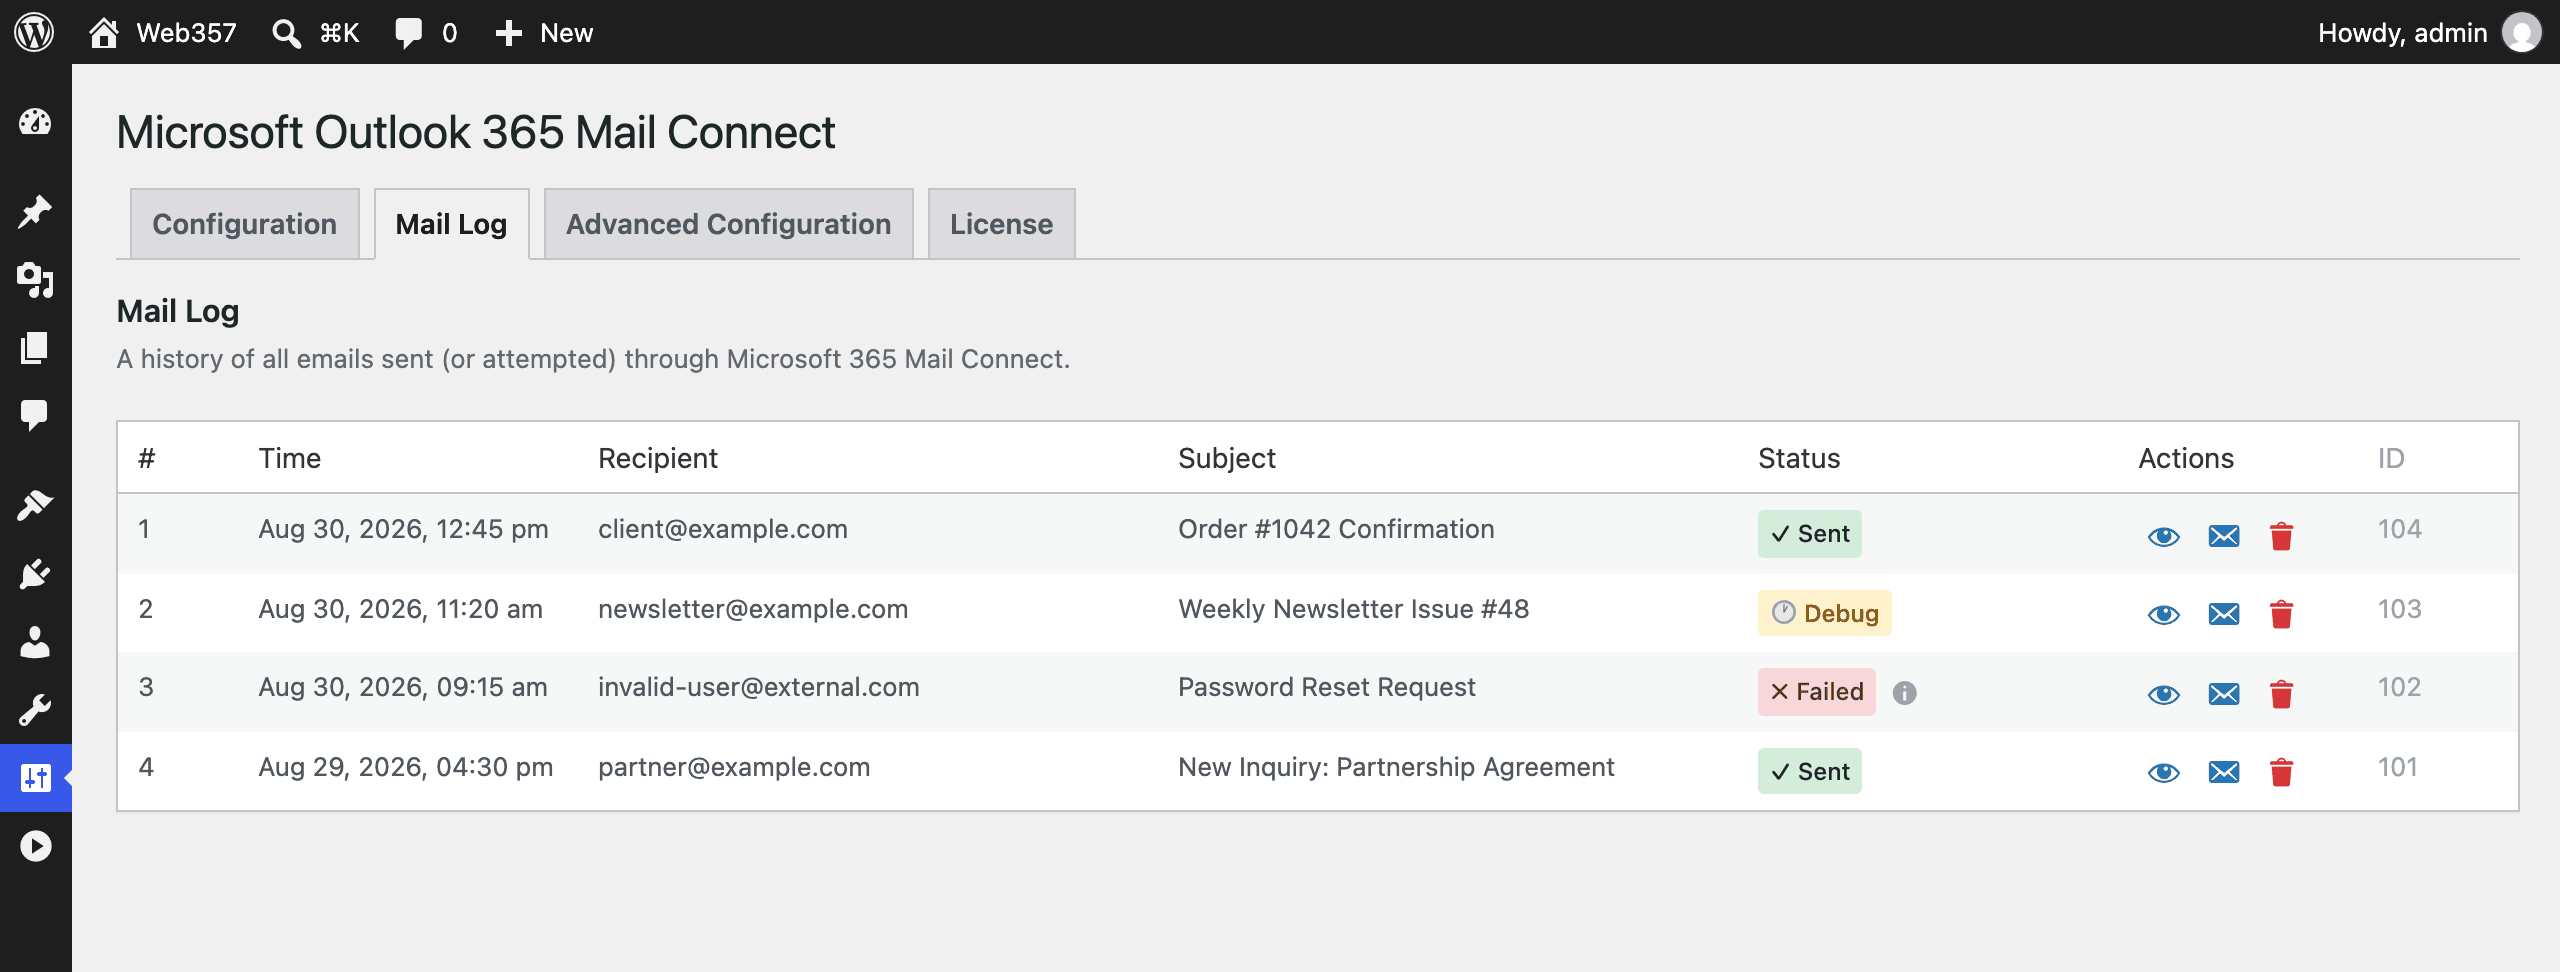Screen dimensions: 2560x972
Task: Open the Posts pushpin sidebar icon
Action: [x=35, y=212]
